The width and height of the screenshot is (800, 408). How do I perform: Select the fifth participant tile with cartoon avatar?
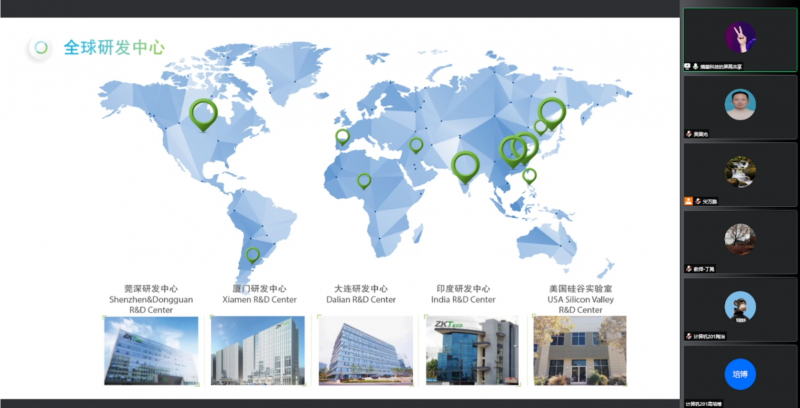point(740,309)
